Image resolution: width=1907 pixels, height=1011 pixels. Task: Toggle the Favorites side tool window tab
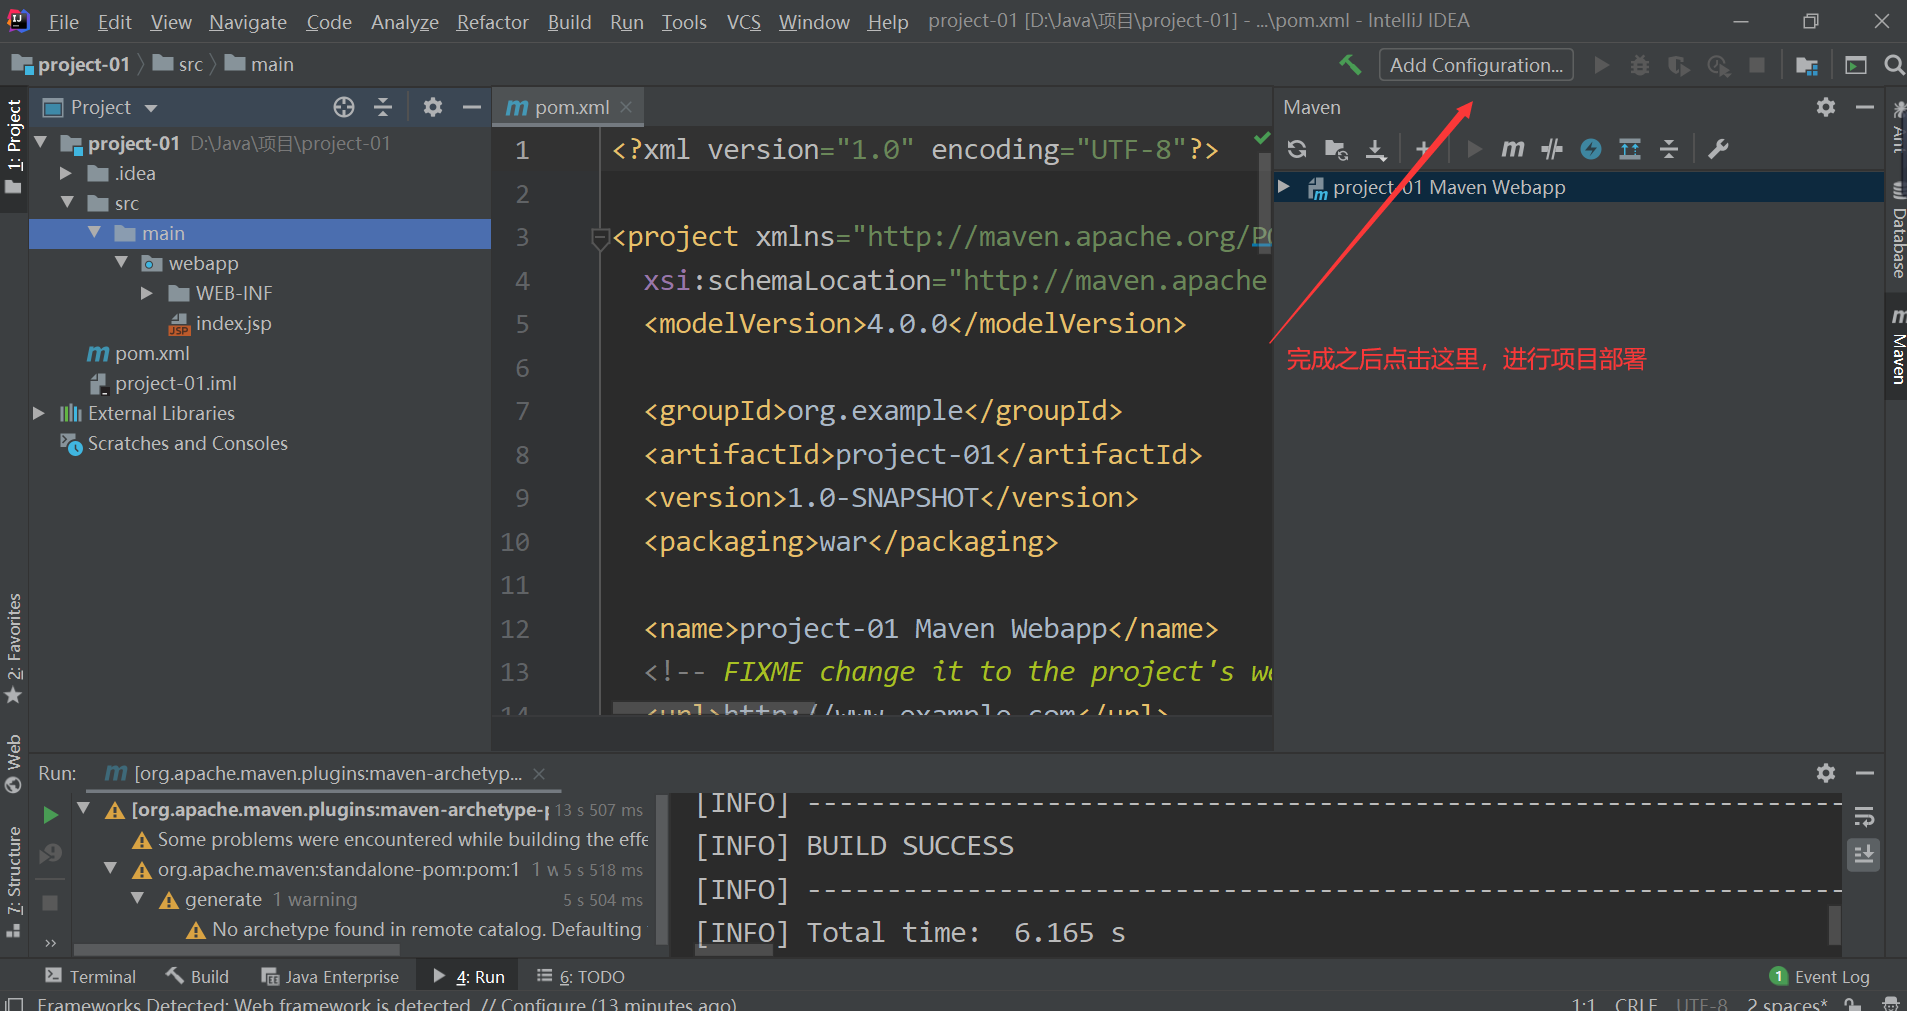(14, 648)
